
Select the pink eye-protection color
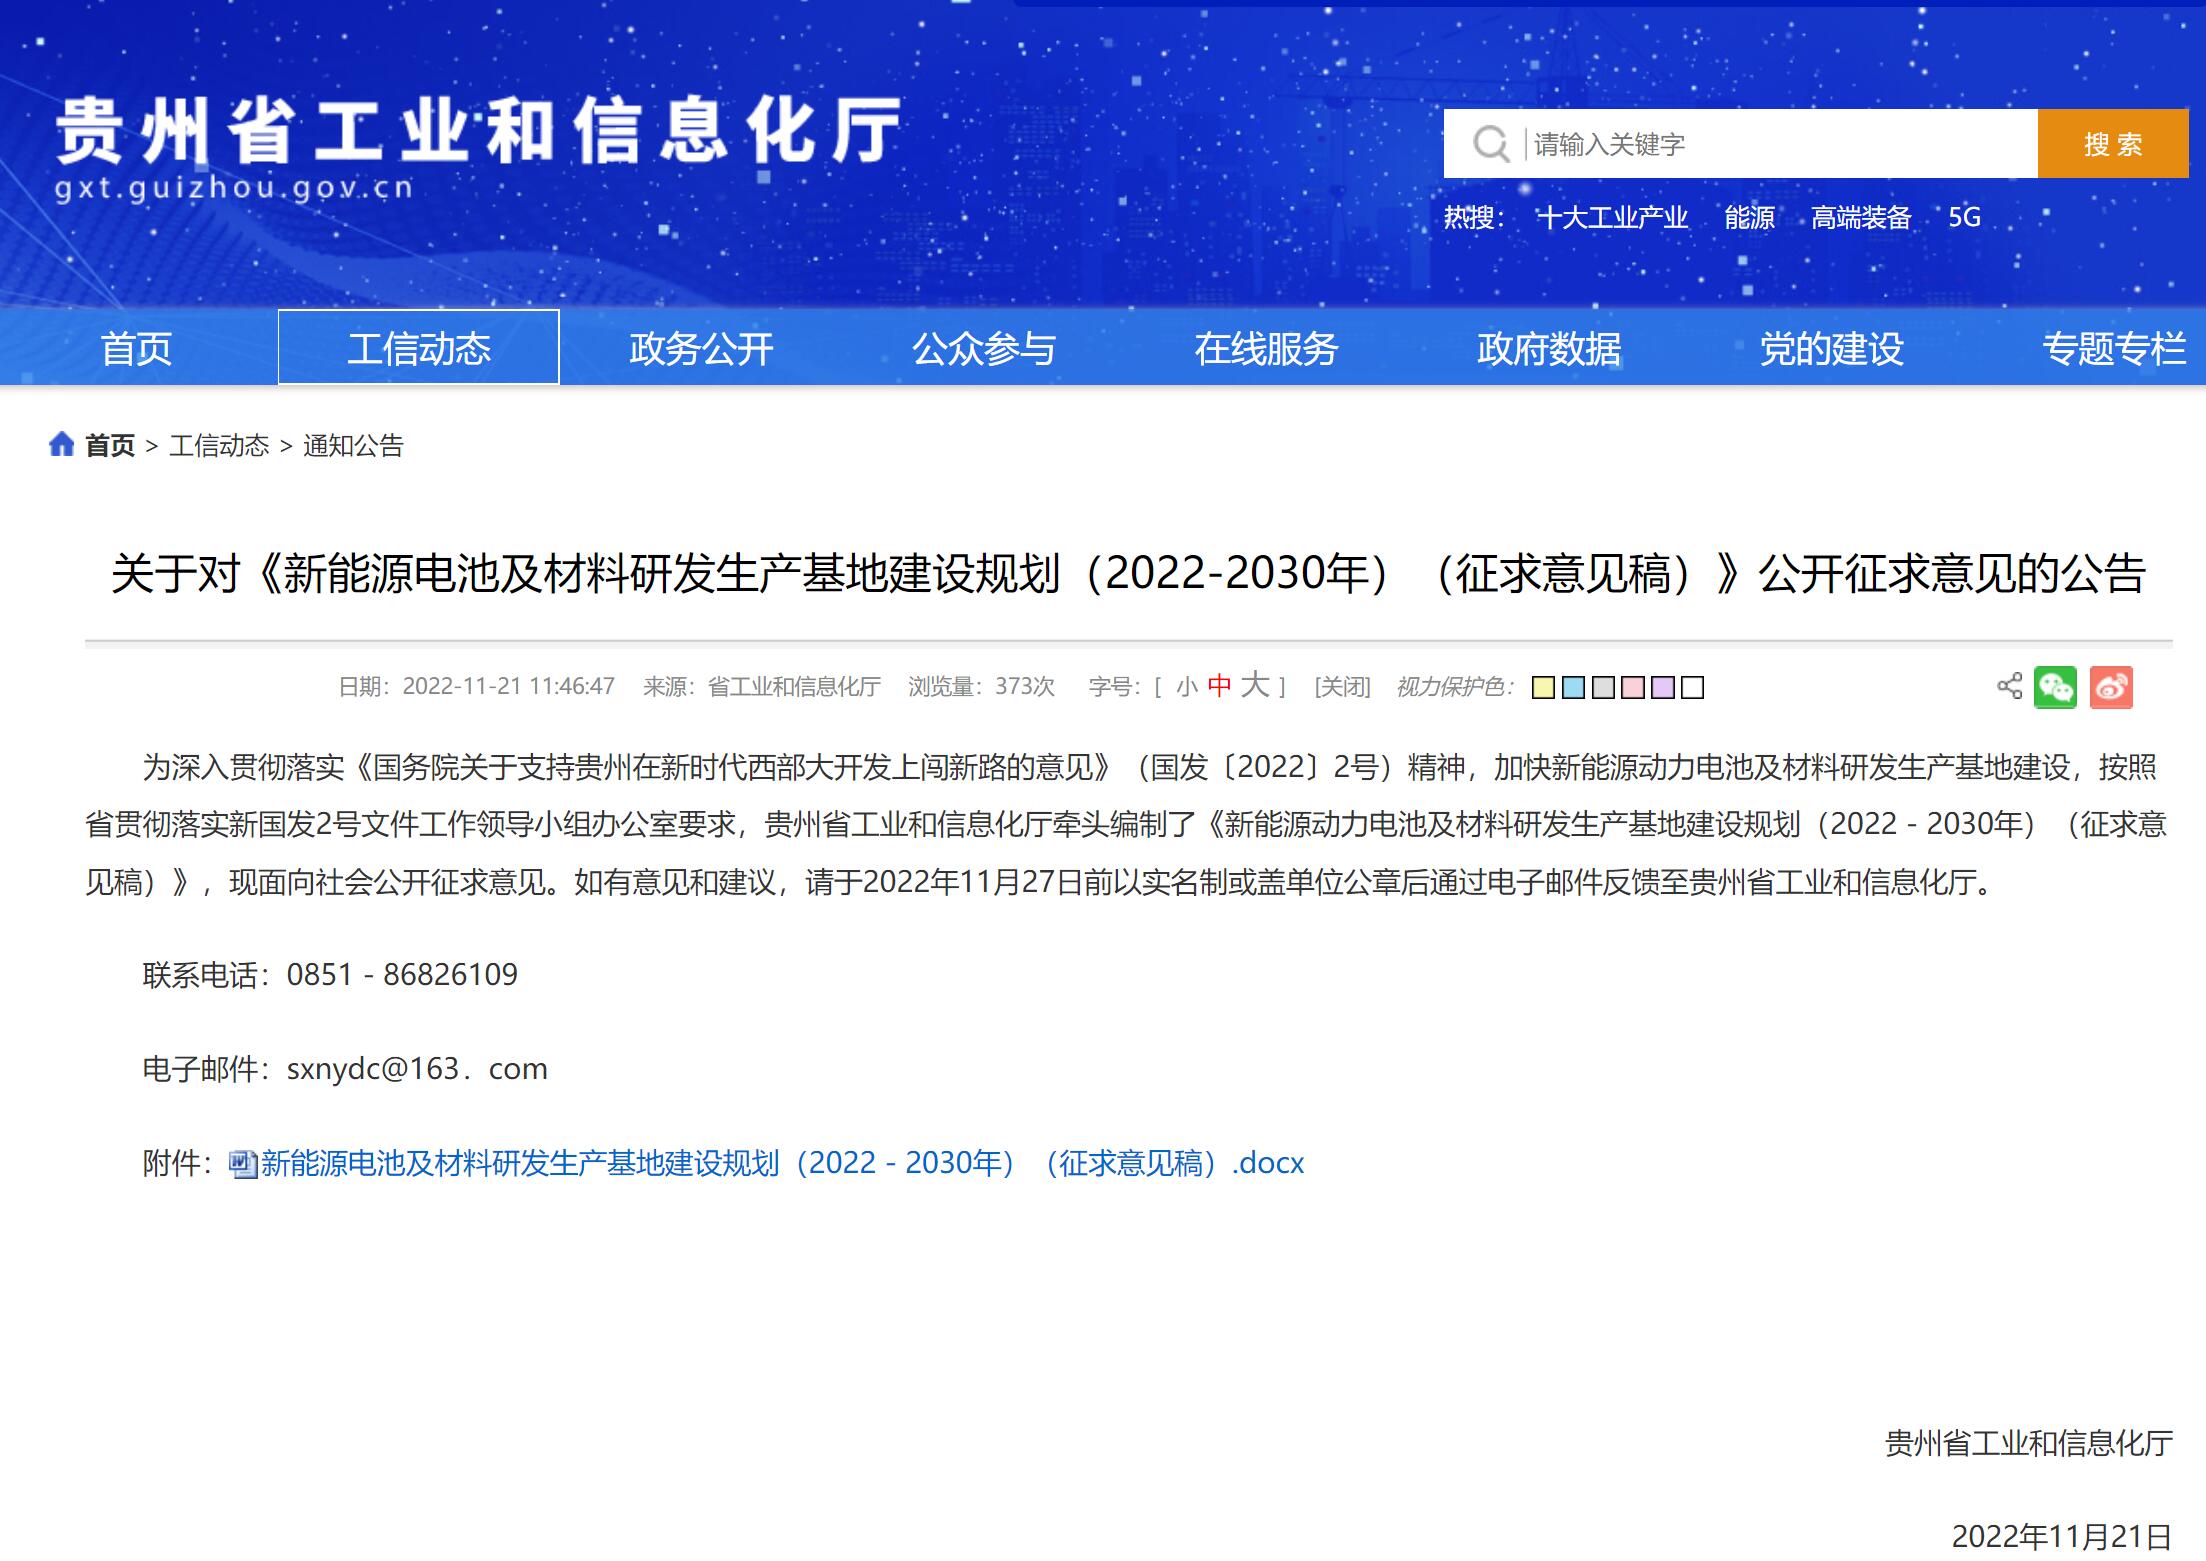pos(1633,688)
